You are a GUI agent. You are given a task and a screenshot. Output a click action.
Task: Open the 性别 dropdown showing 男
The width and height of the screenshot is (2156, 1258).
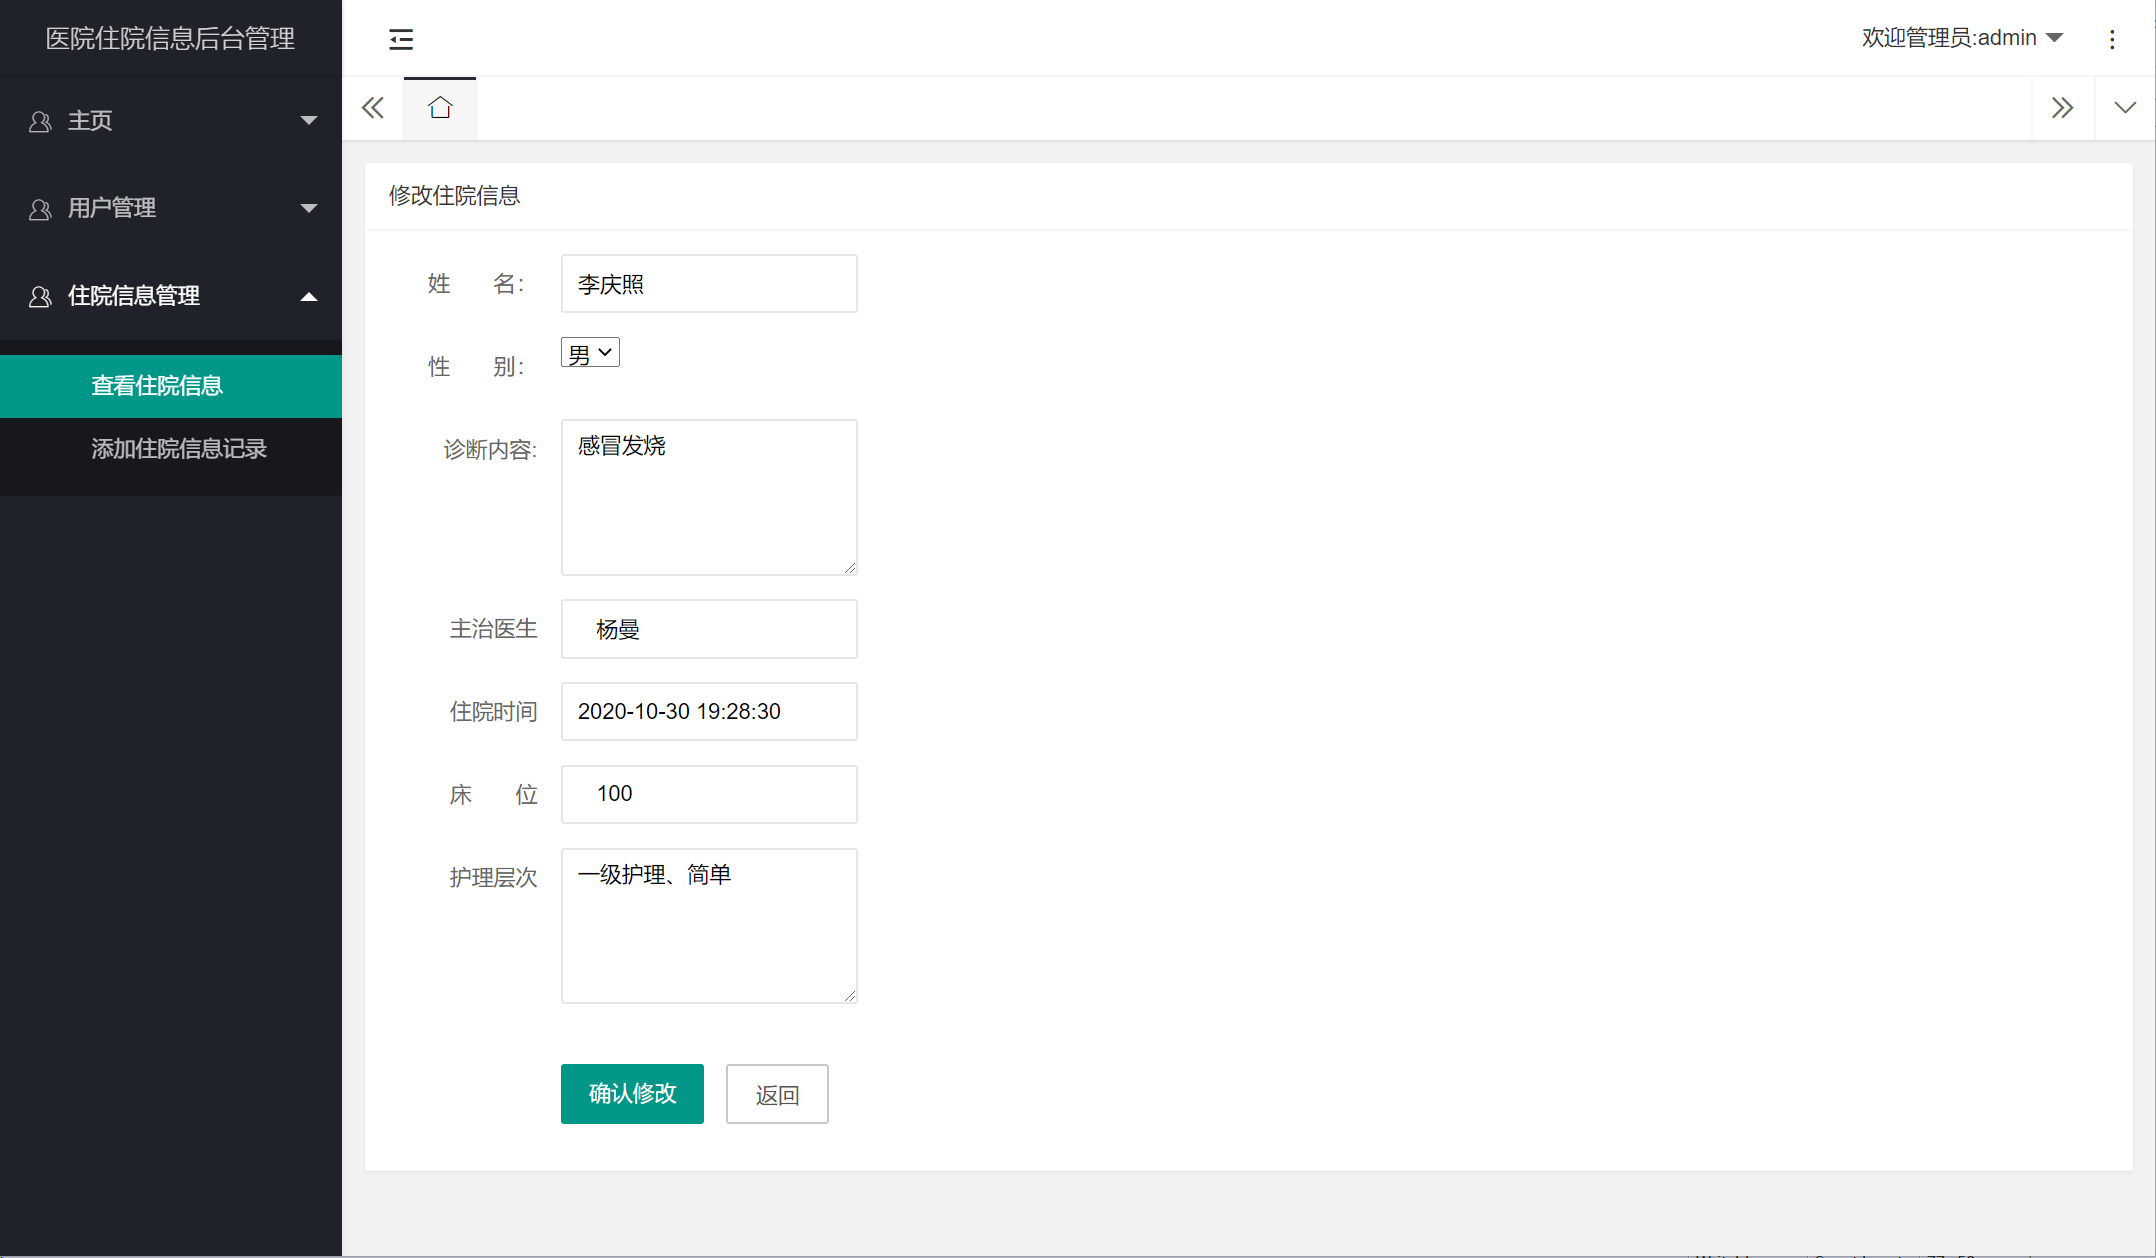pos(590,353)
